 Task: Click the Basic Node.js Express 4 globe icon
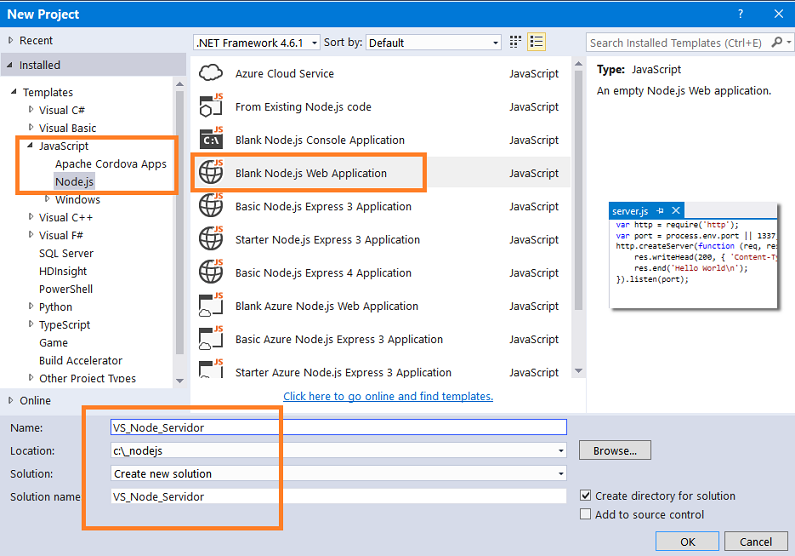(211, 272)
